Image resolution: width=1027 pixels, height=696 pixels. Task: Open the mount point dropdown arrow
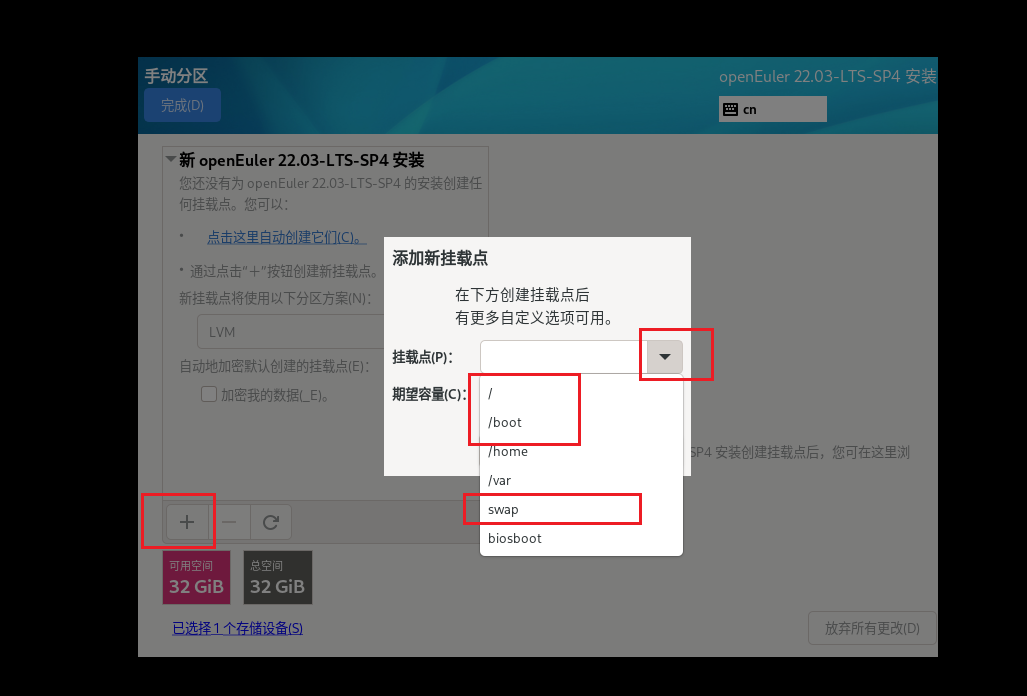(x=665, y=357)
